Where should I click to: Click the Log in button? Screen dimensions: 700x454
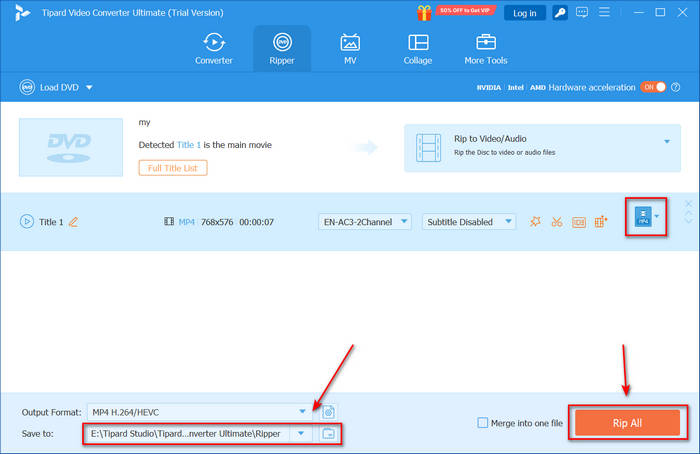pyautogui.click(x=525, y=13)
